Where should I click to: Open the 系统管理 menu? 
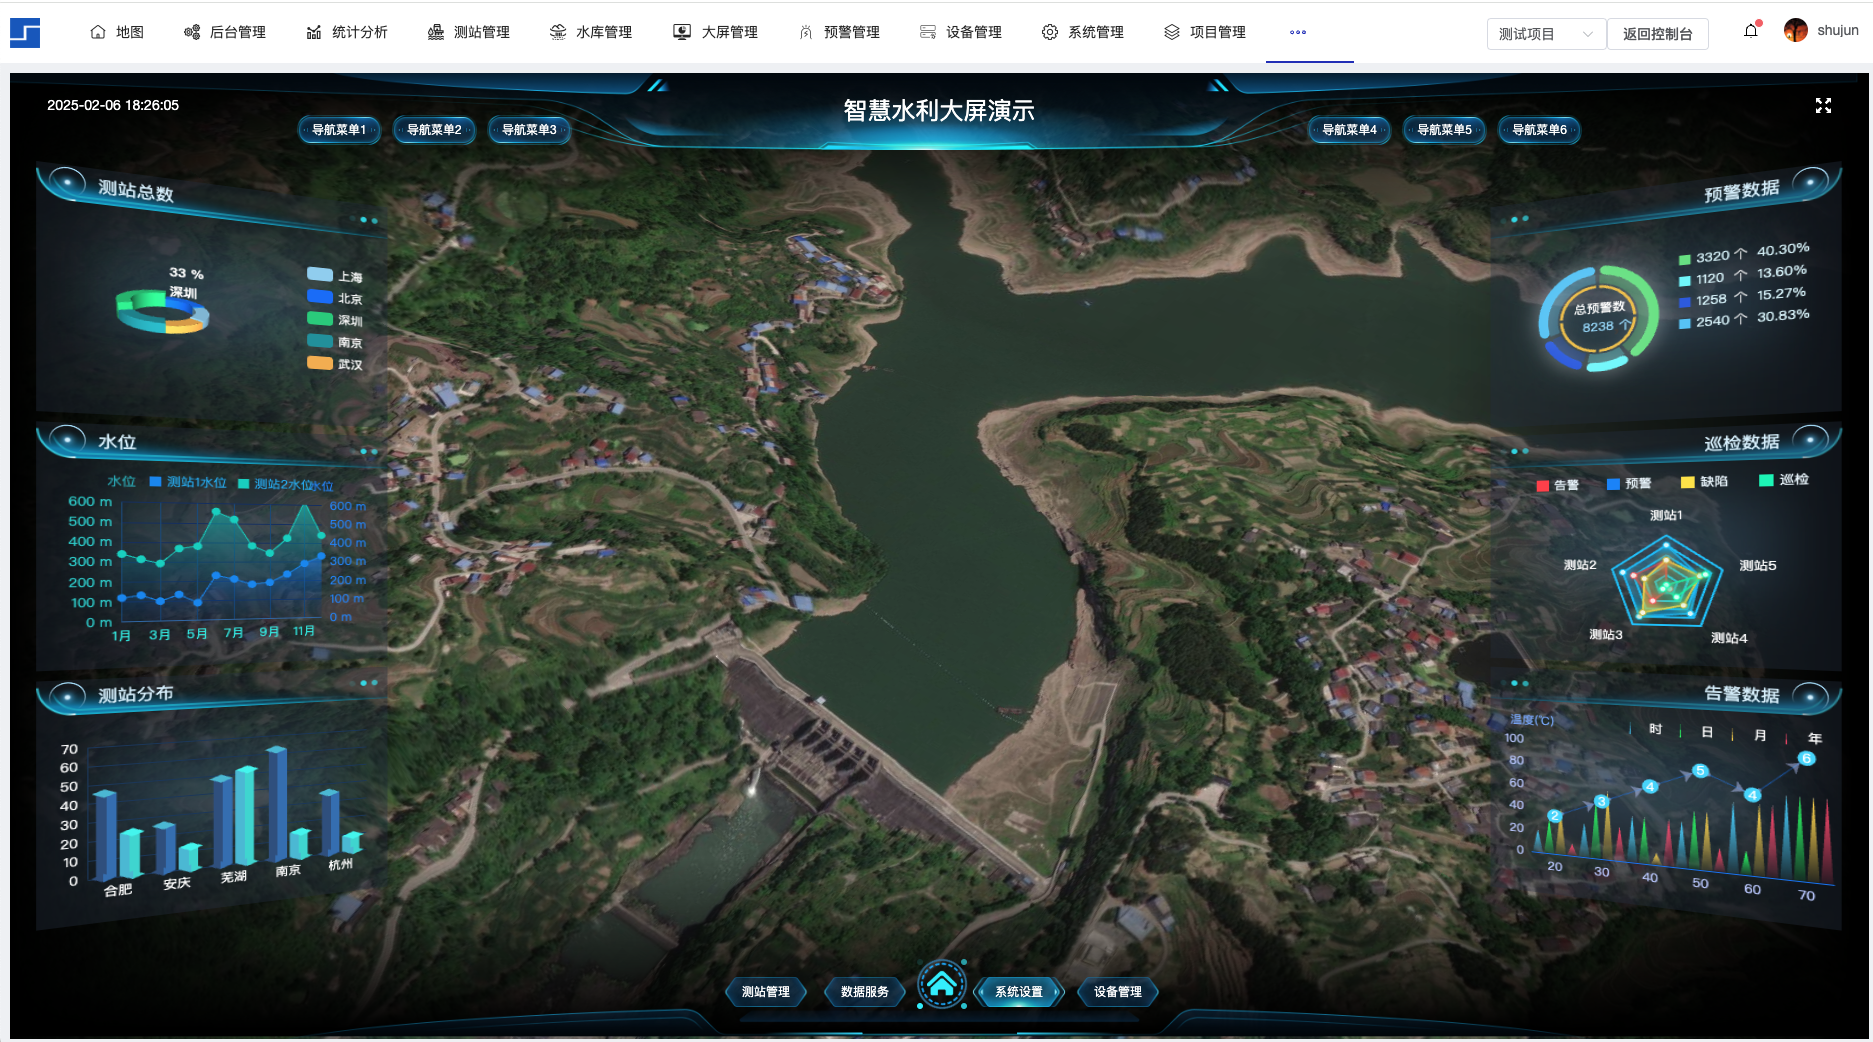pos(1083,32)
